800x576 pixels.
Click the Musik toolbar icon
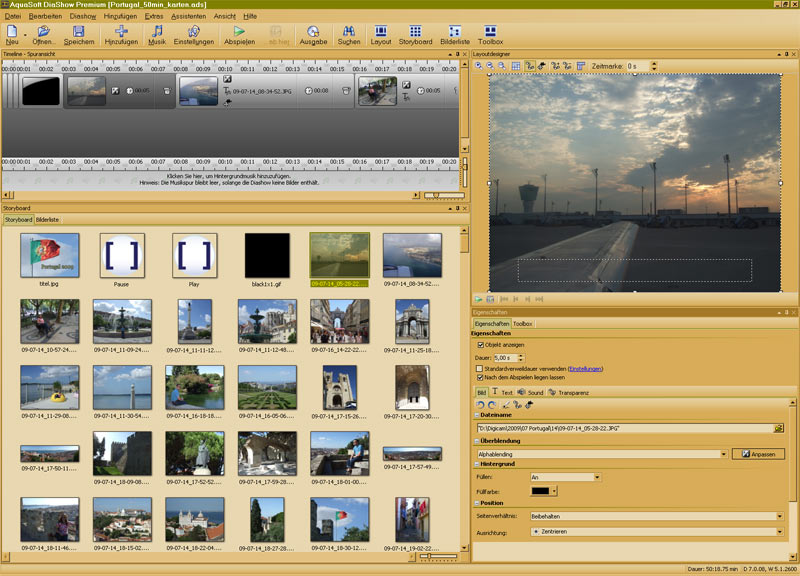[157, 32]
